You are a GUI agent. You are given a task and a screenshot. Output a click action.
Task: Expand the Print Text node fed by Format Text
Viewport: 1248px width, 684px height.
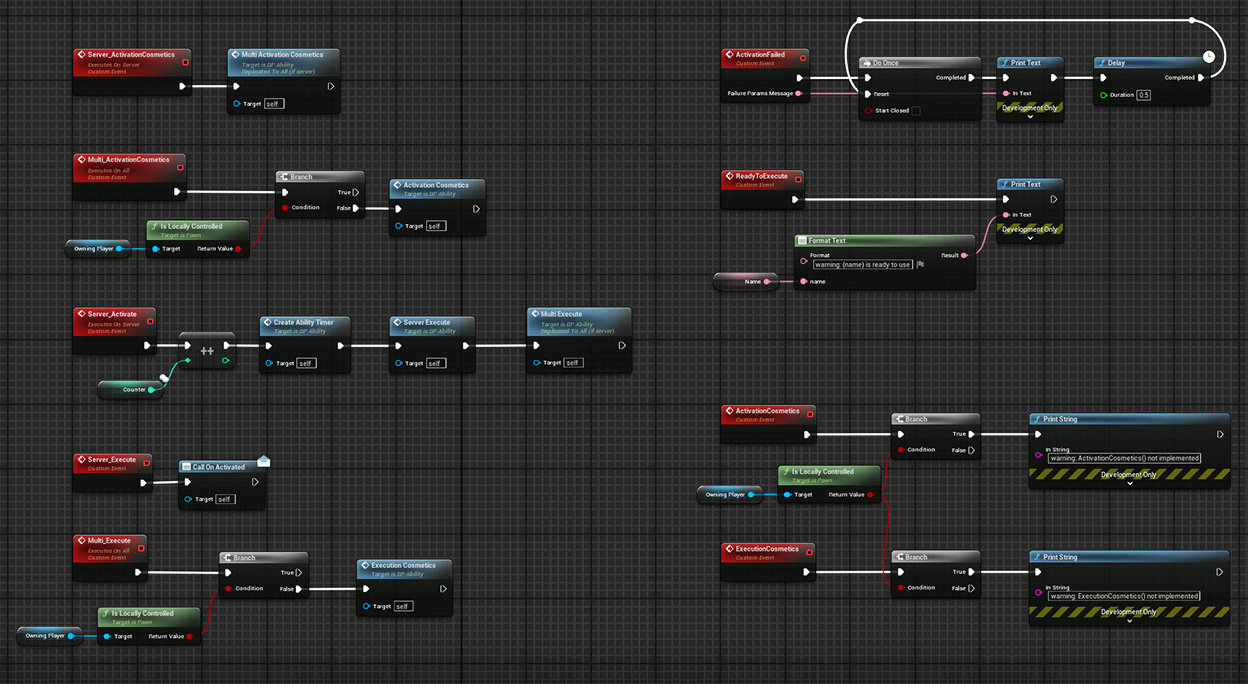point(1029,238)
